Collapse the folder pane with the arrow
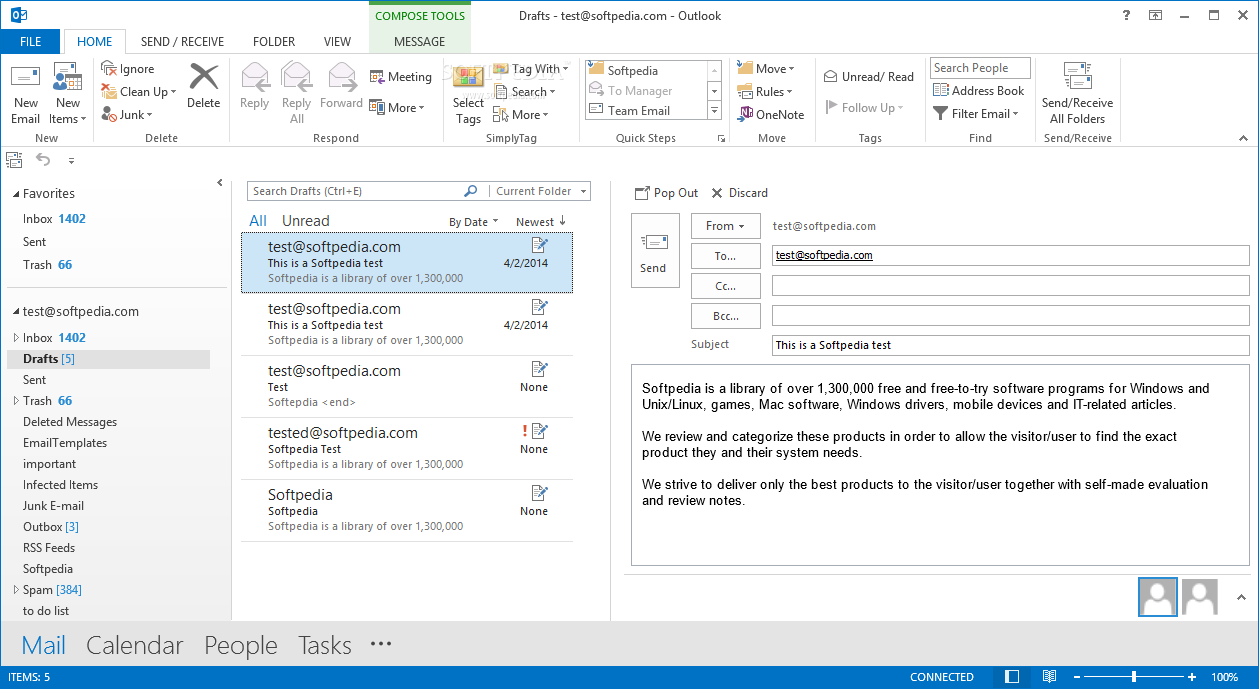Image resolution: width=1259 pixels, height=689 pixels. [220, 183]
